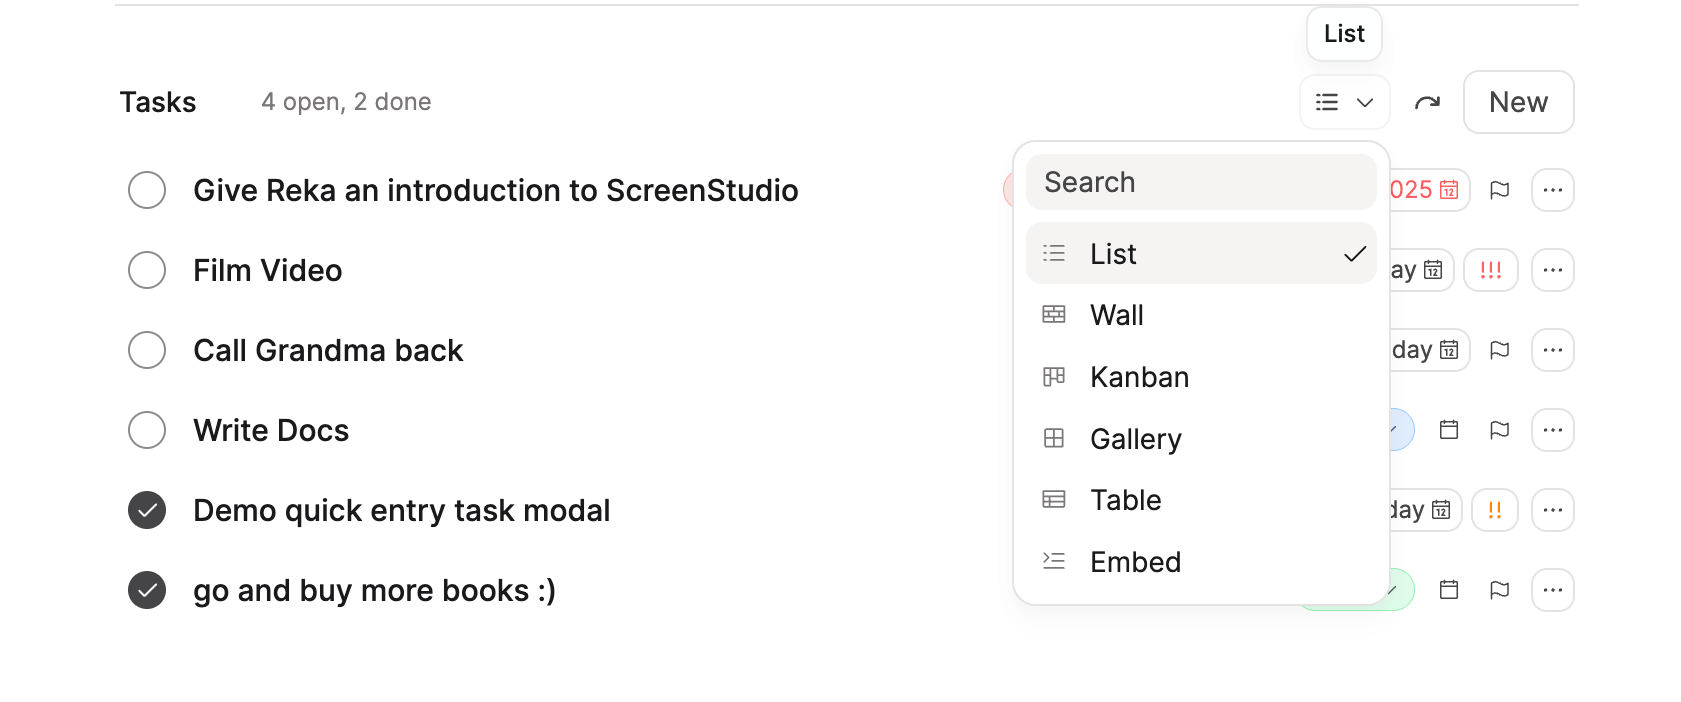
Task: Click the red due date on the Give Reka task
Action: pos(1427,190)
